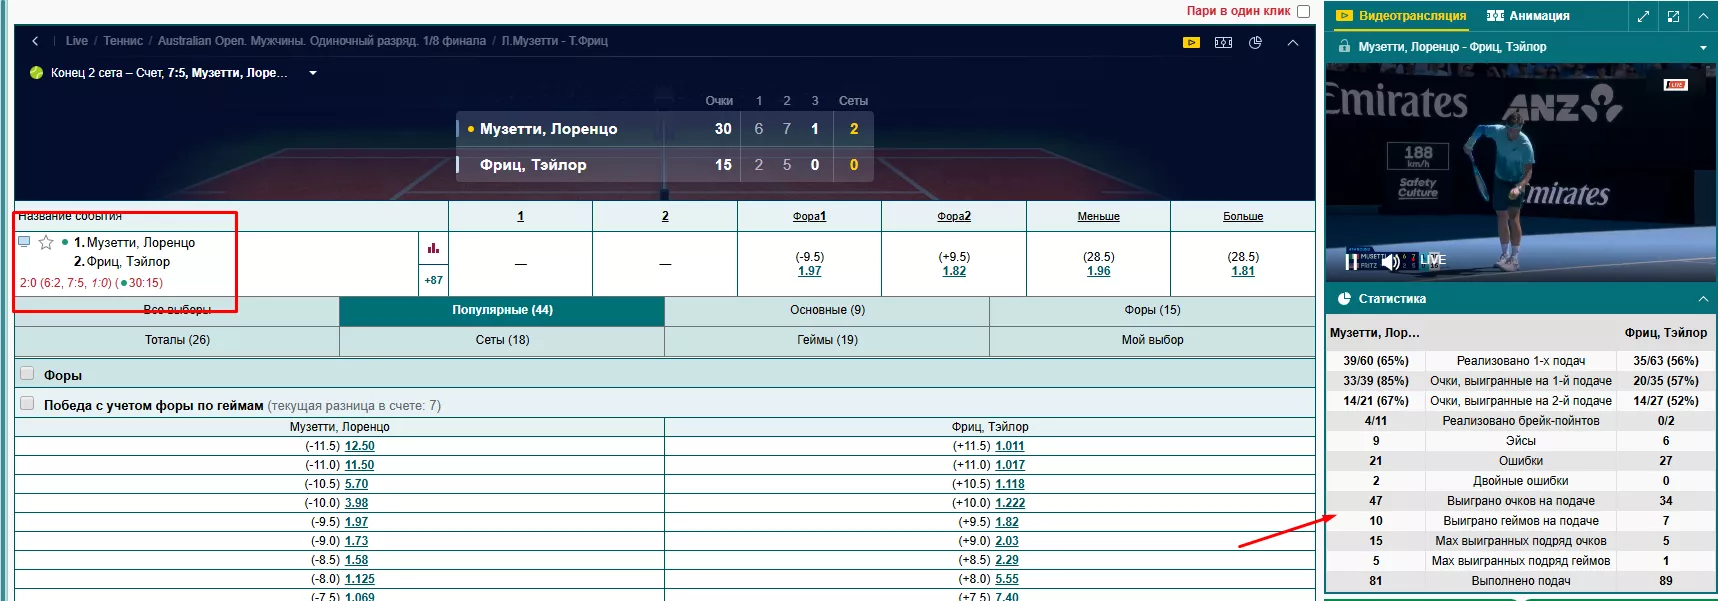Expand match selector dropdown in video panel
The image size is (1718, 601).
tap(1703, 48)
